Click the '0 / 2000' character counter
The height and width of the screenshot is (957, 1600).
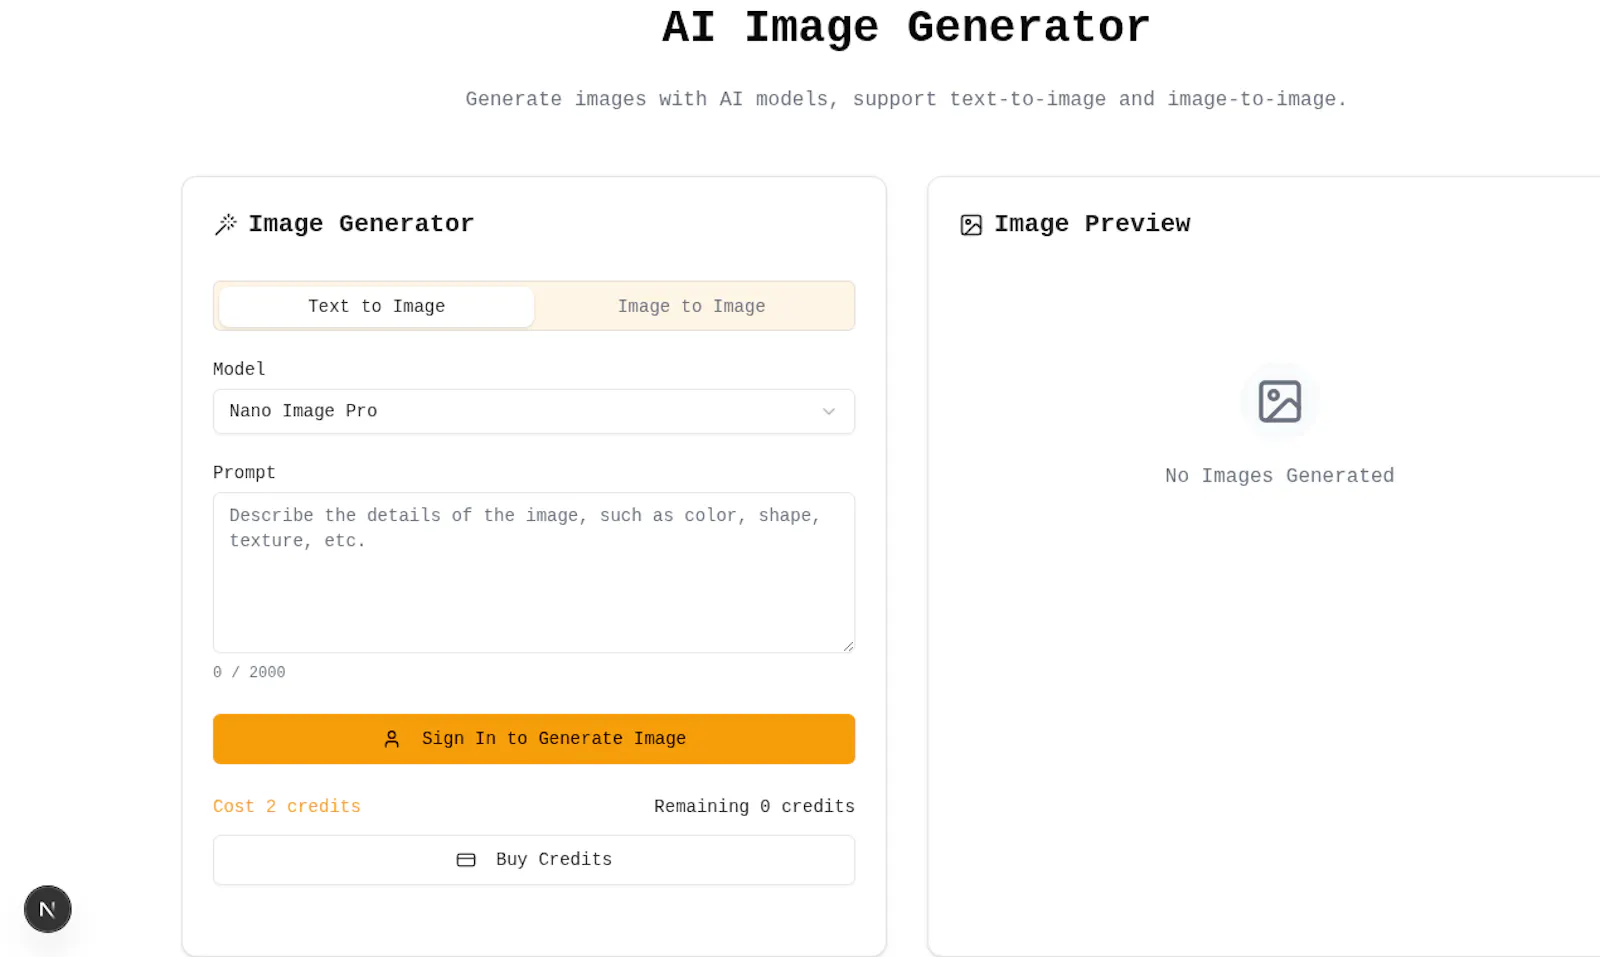tap(249, 672)
